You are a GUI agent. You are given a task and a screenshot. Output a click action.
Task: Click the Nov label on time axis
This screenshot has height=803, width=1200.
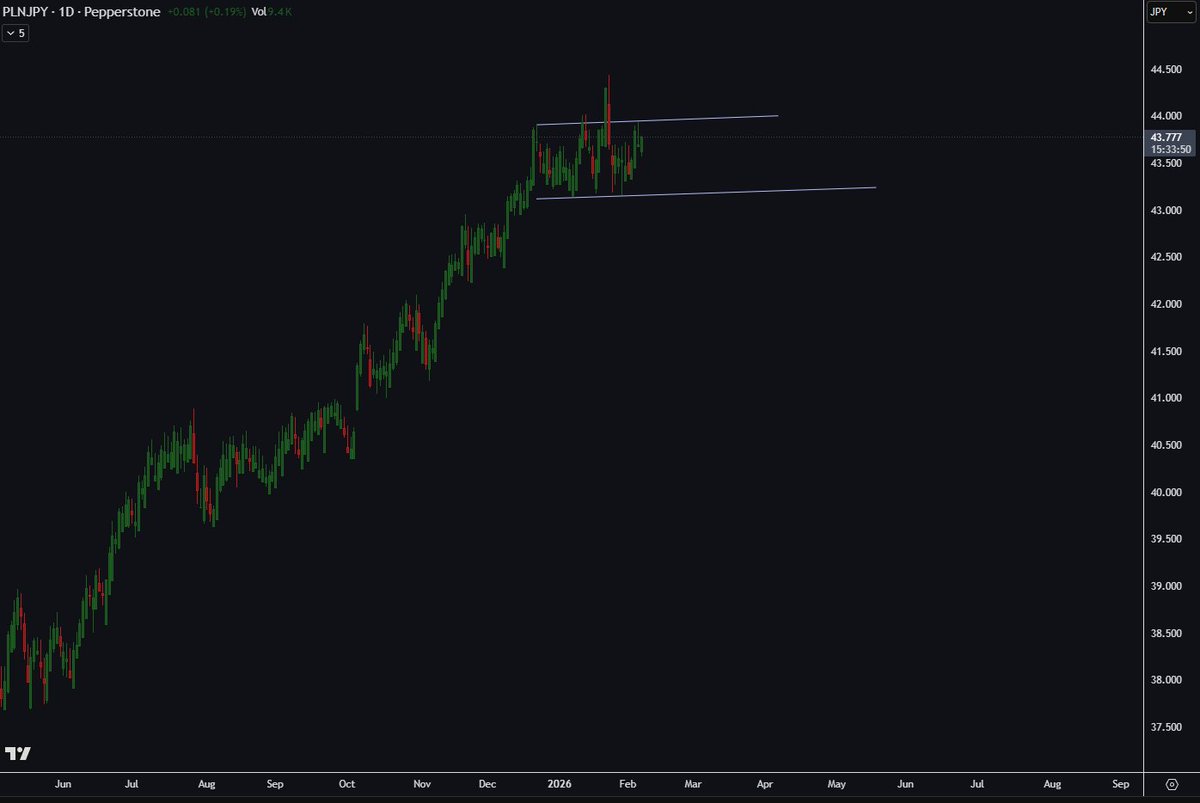coord(421,785)
